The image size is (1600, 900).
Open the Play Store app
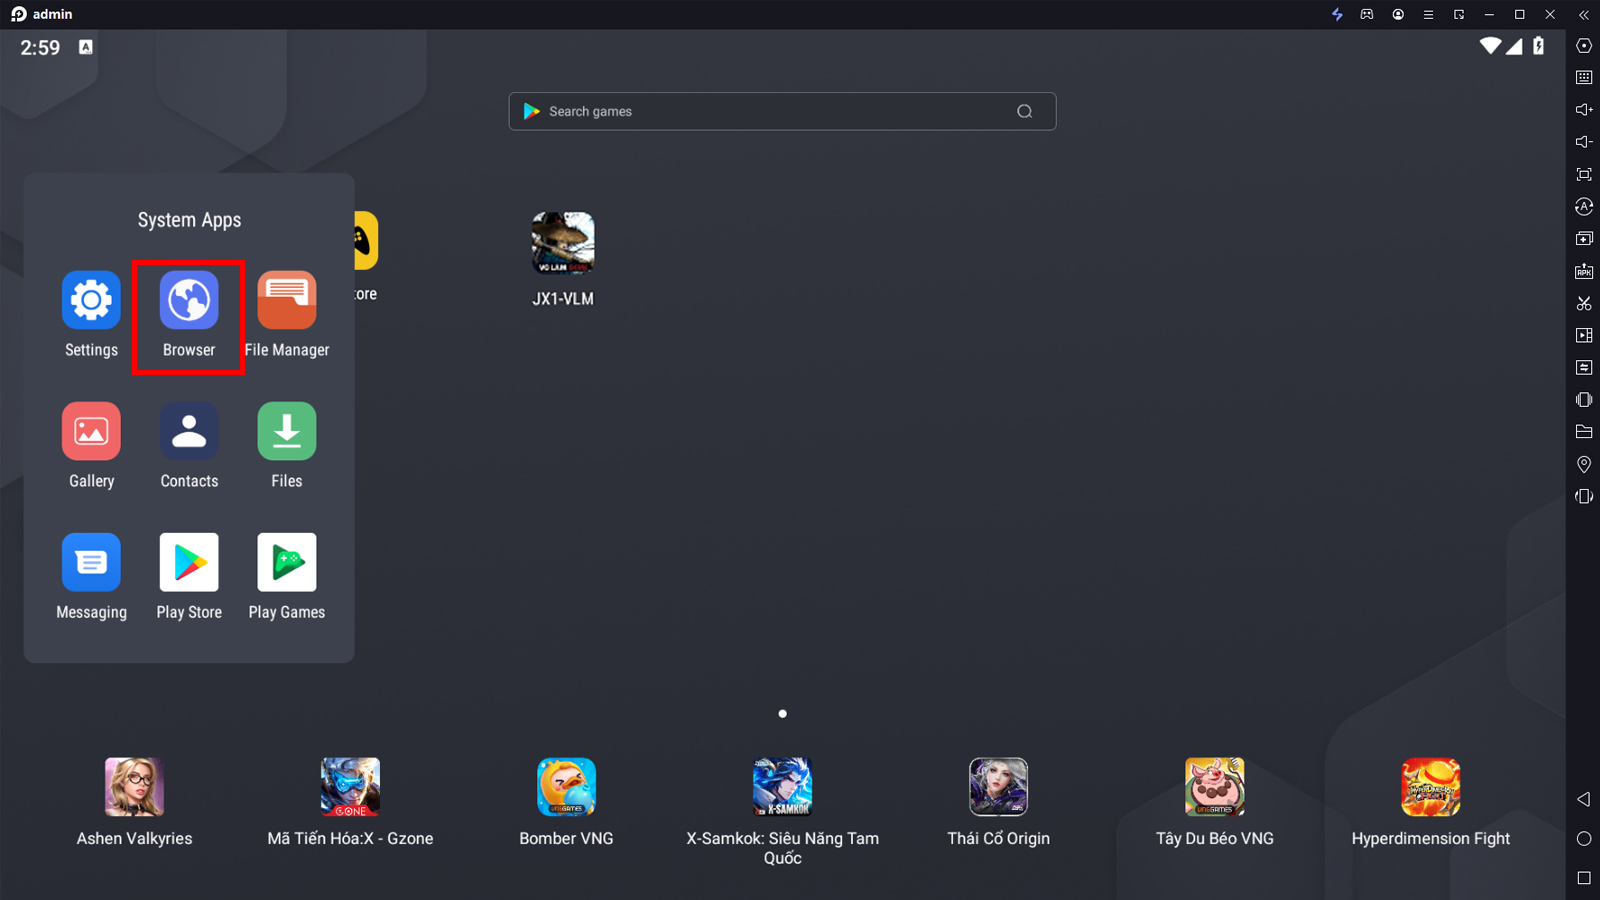point(189,563)
